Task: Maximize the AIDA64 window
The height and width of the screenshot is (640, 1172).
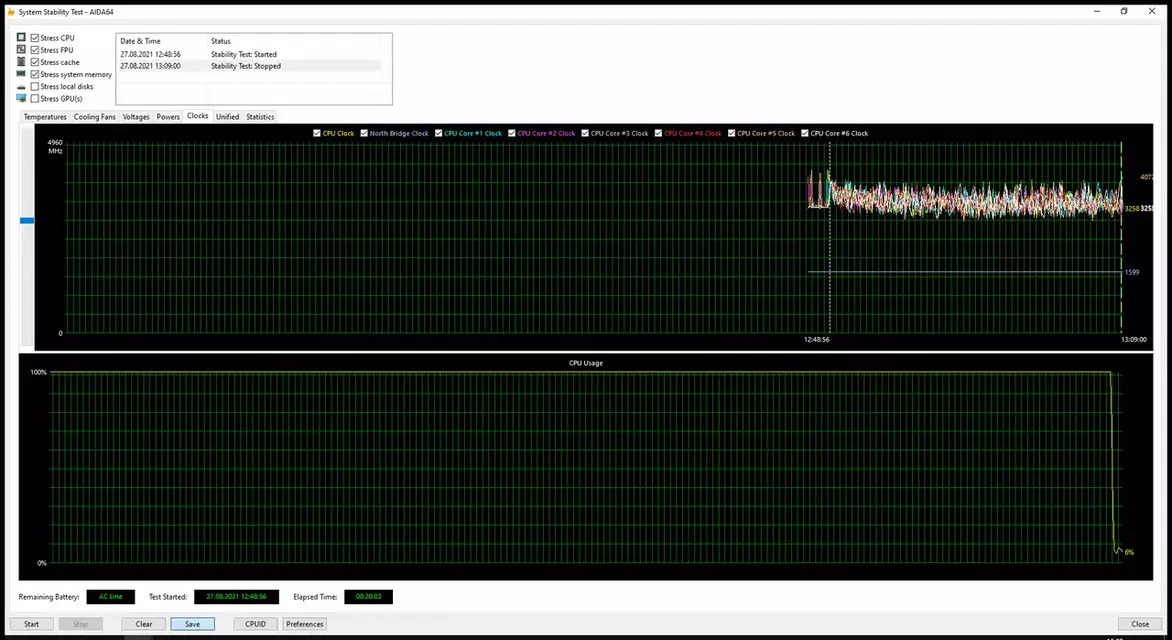Action: click(x=1123, y=11)
